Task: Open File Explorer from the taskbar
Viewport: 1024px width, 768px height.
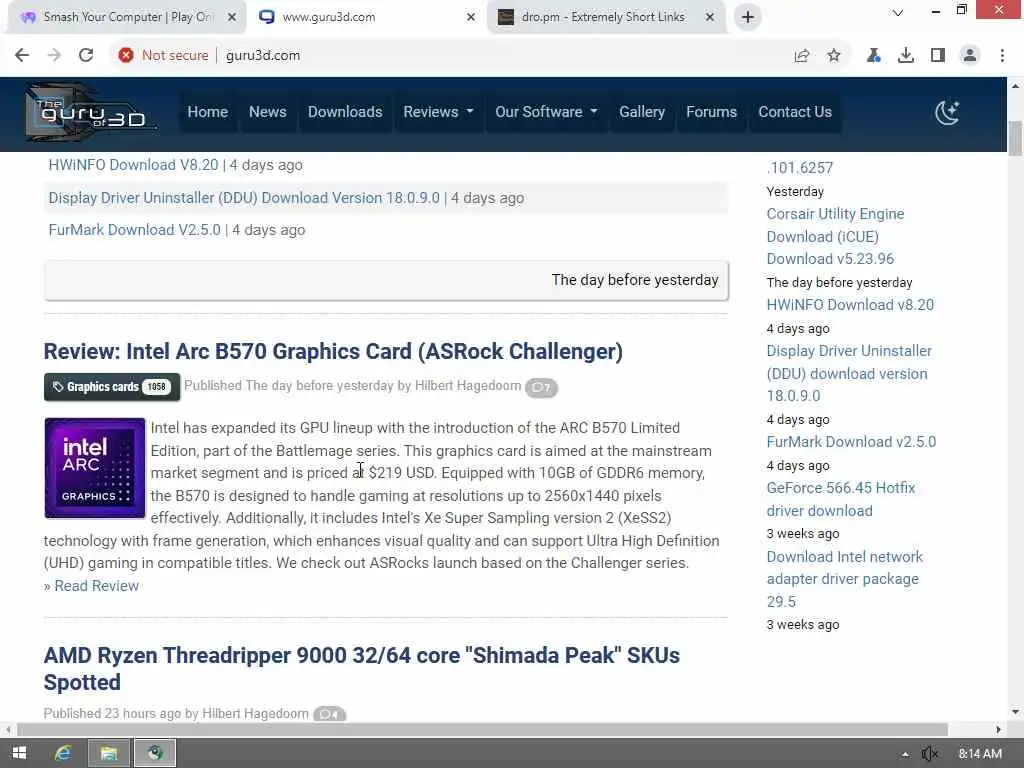Action: click(x=108, y=753)
